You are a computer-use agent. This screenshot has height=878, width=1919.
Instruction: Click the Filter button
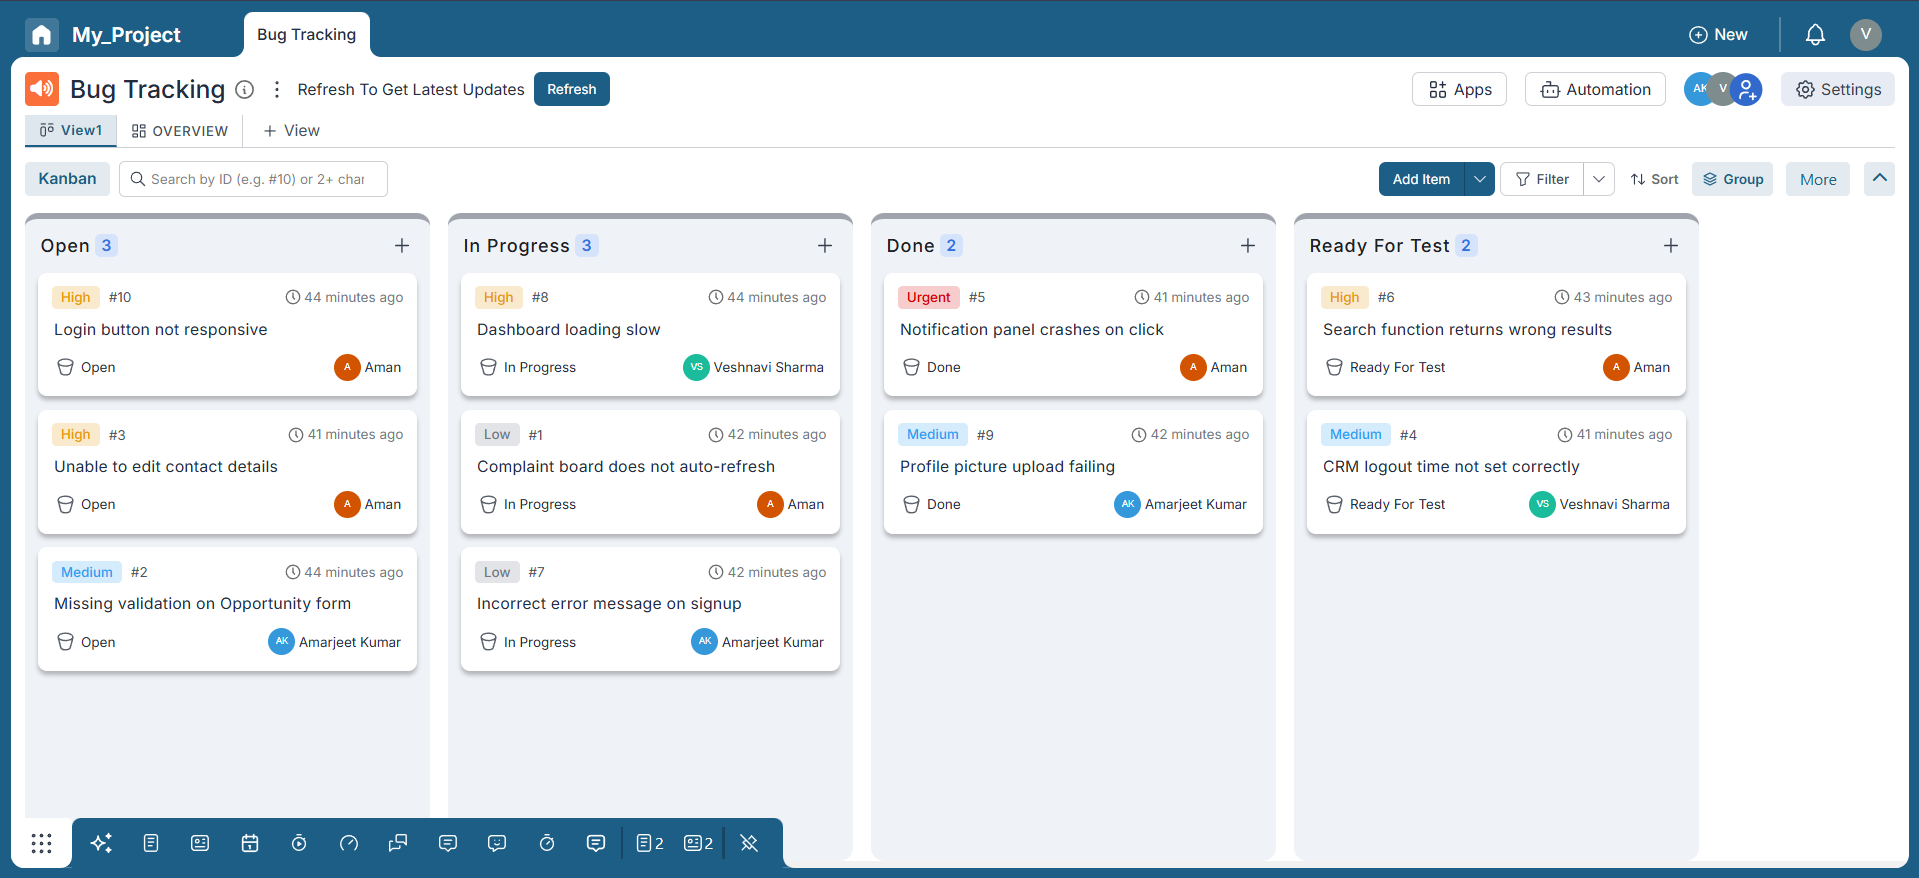1542,179
